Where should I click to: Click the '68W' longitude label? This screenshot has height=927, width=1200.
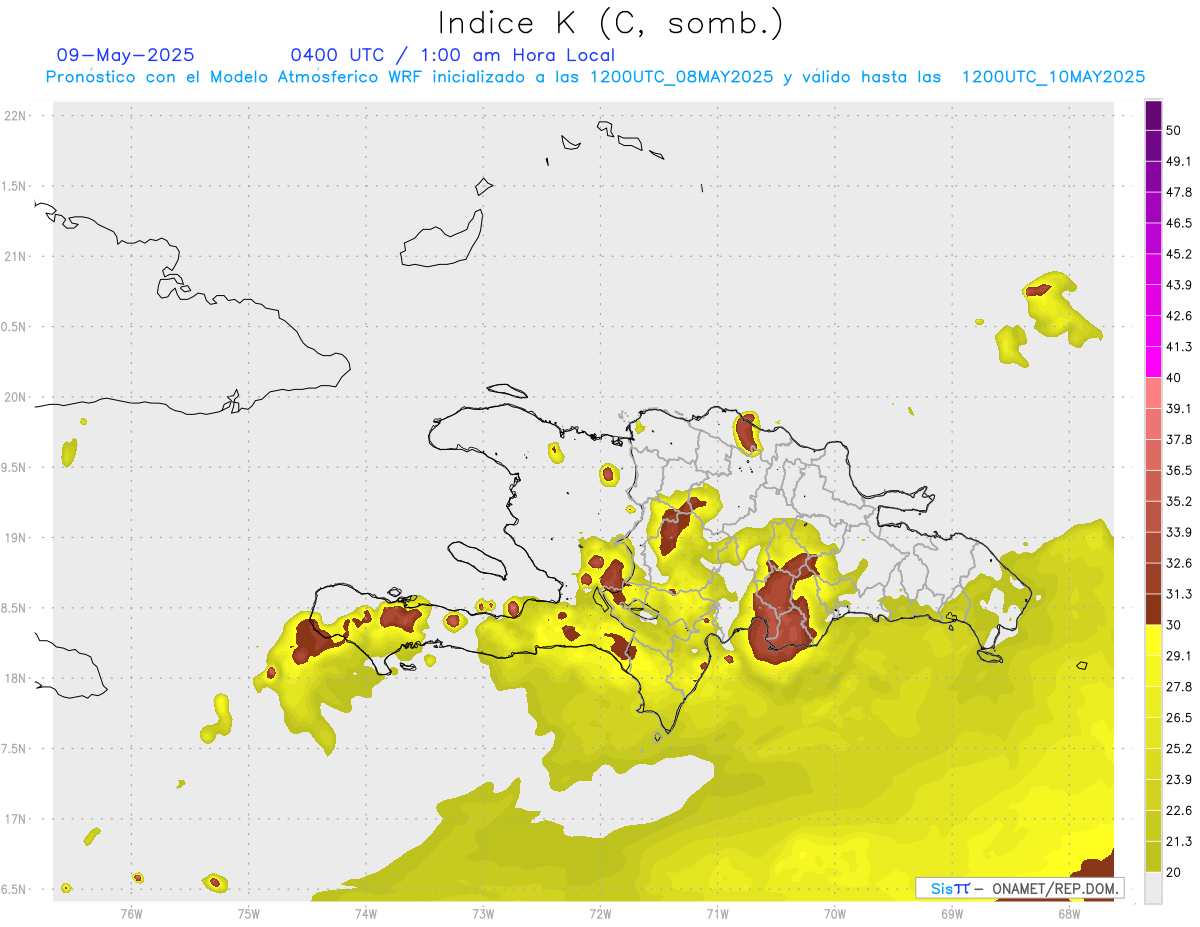(x=1069, y=913)
